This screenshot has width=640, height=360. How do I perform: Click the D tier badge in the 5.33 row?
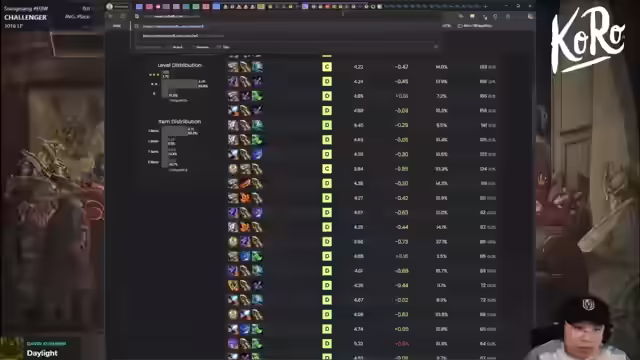(x=327, y=344)
